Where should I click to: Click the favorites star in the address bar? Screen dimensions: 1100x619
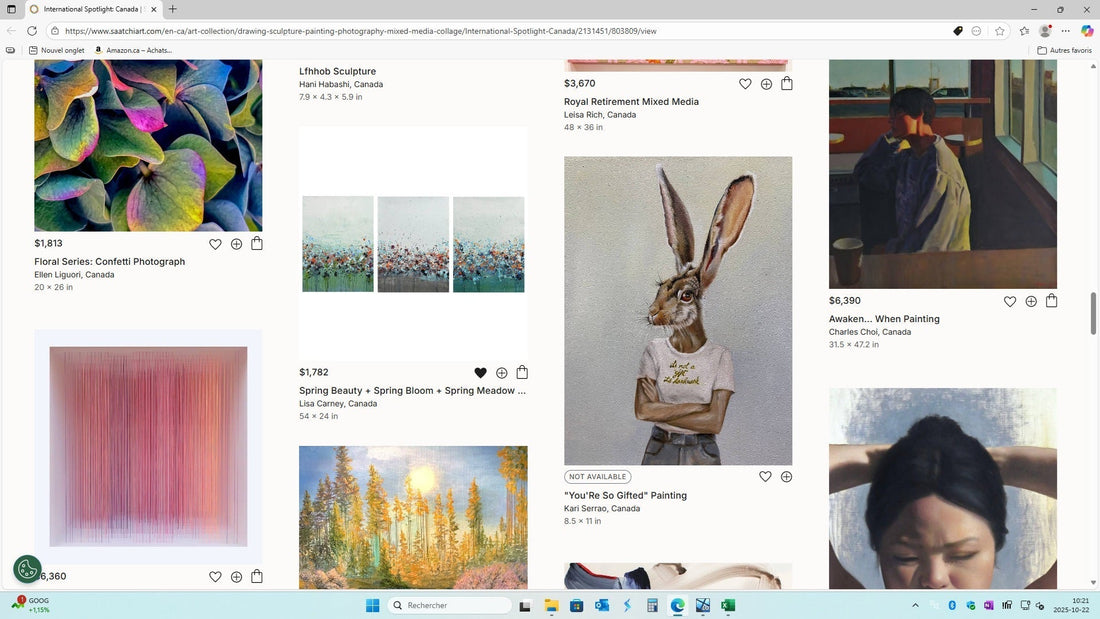point(999,31)
